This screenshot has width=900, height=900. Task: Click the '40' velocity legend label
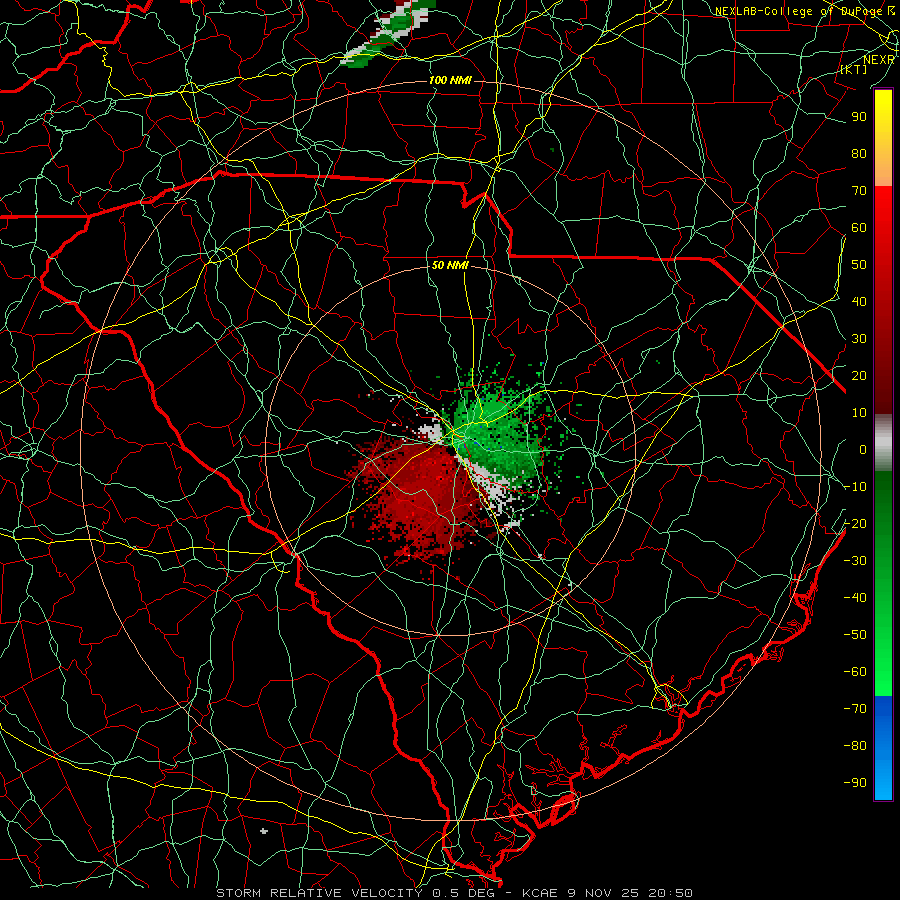point(859,301)
